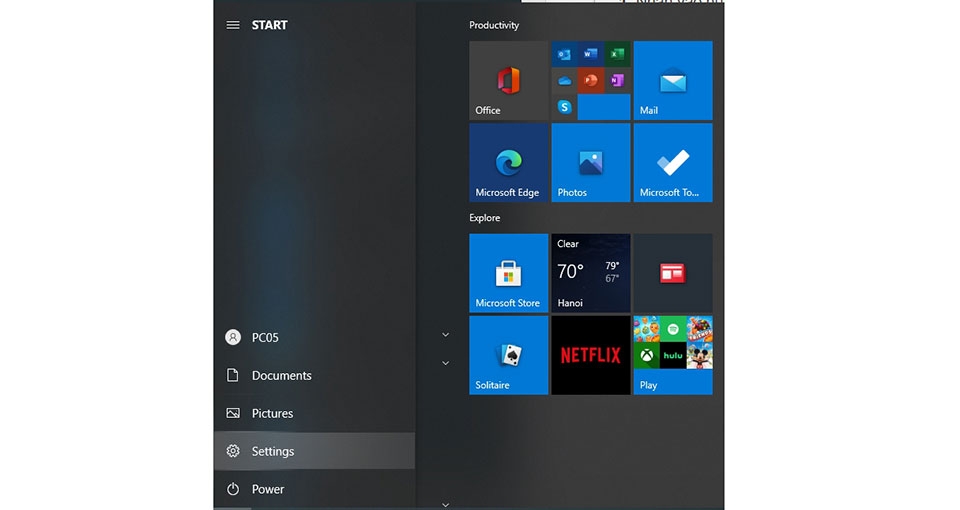The width and height of the screenshot is (960, 510).
Task: Open the Play folder label
Action: tap(648, 385)
